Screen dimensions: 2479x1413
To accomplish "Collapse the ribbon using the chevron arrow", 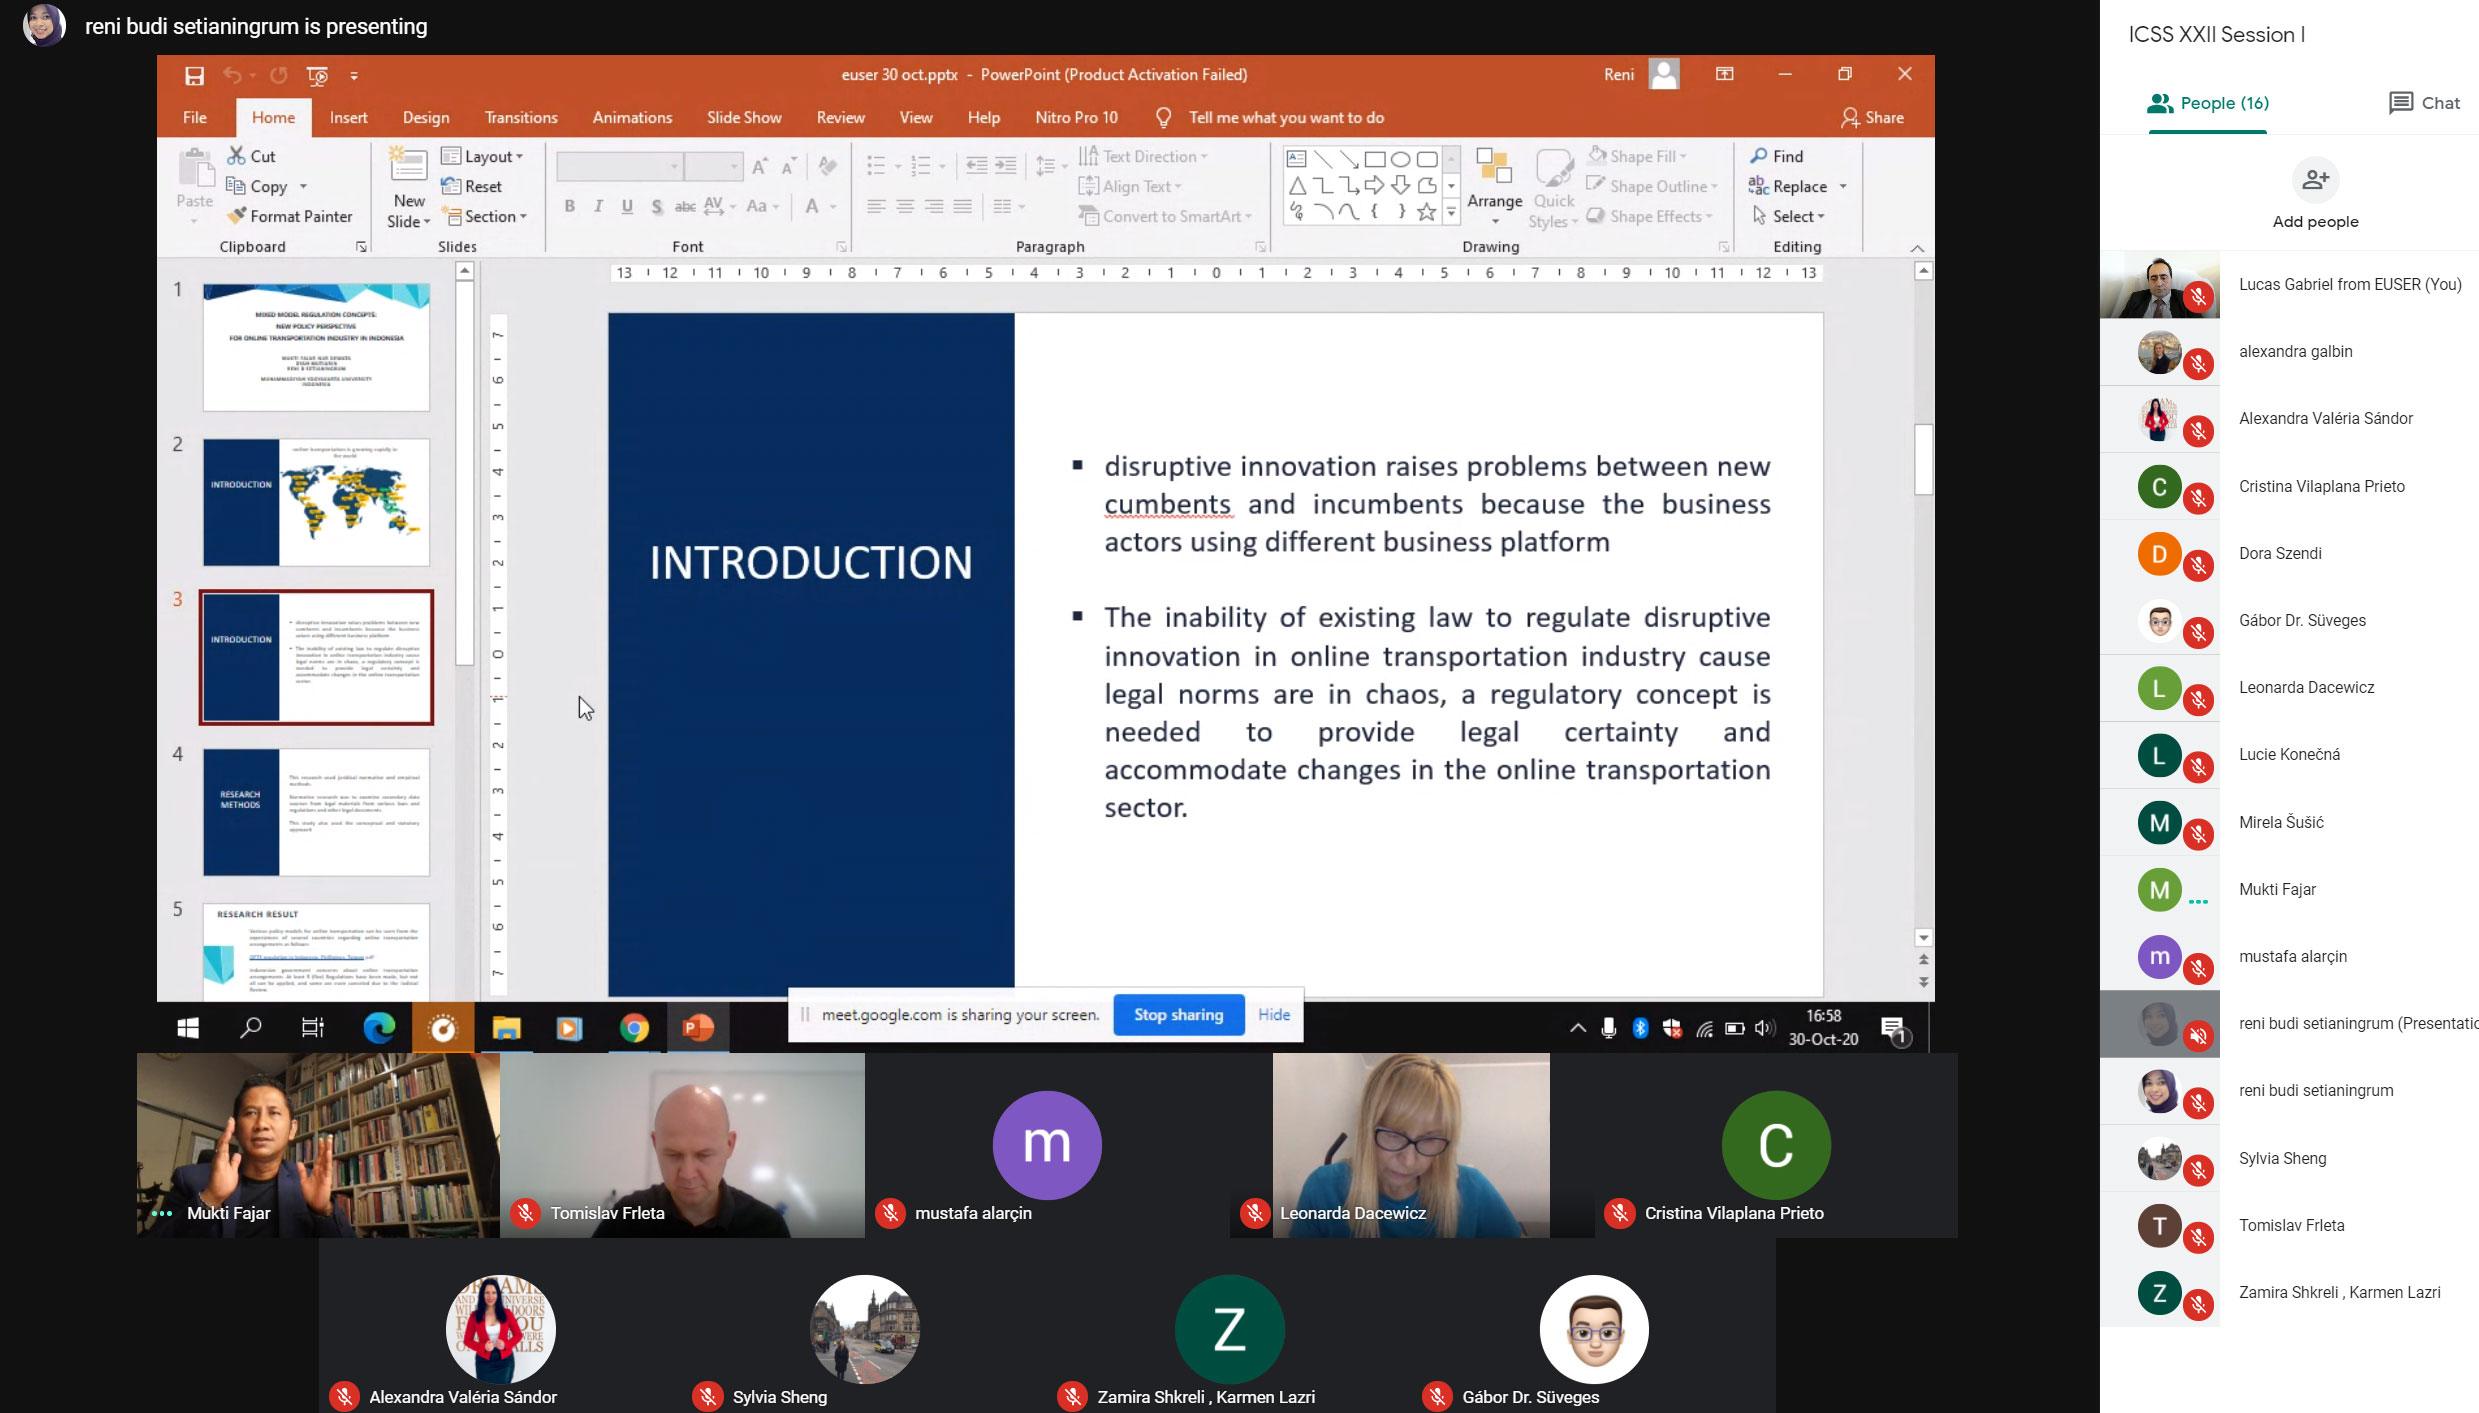I will (1916, 248).
